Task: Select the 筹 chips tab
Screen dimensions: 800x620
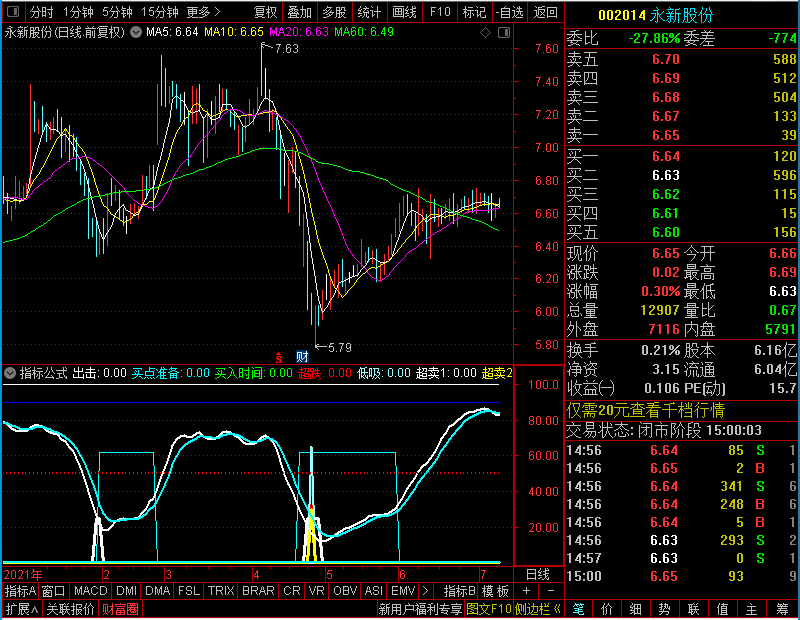Action: click(782, 609)
